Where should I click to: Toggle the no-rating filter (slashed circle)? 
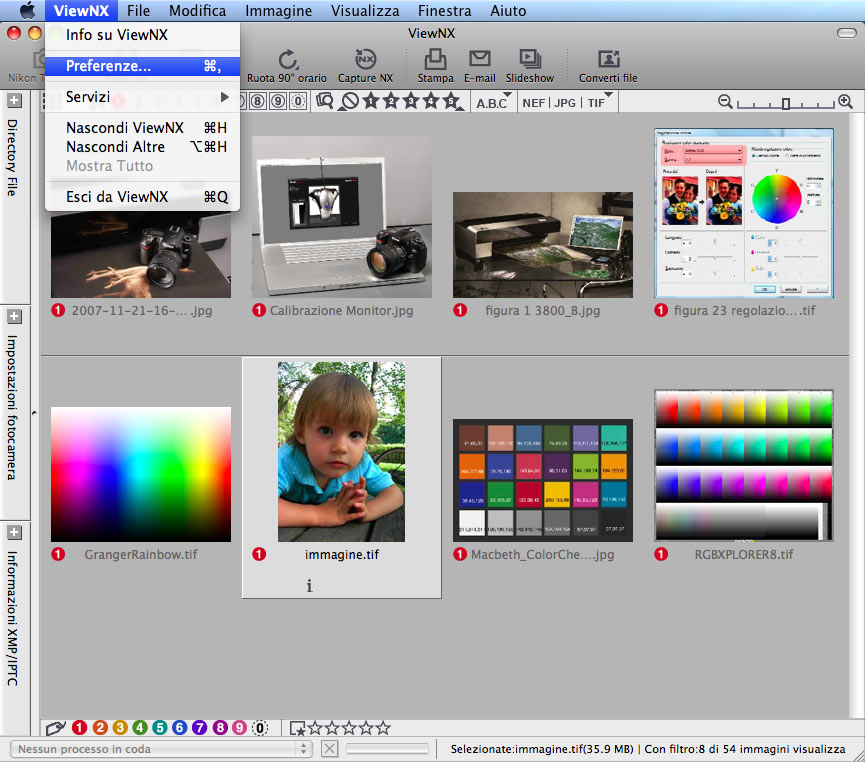[350, 102]
